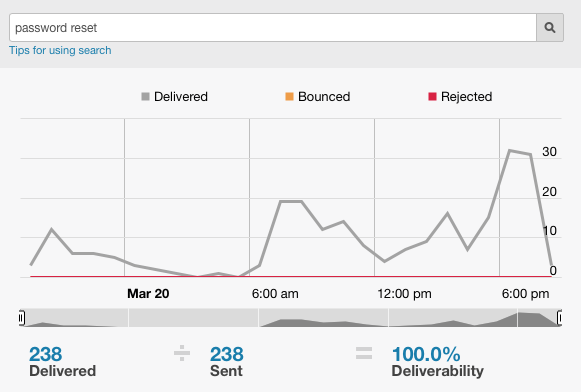The width and height of the screenshot is (581, 392).
Task: Toggle the Bounced series in the legend
Action: click(x=318, y=97)
